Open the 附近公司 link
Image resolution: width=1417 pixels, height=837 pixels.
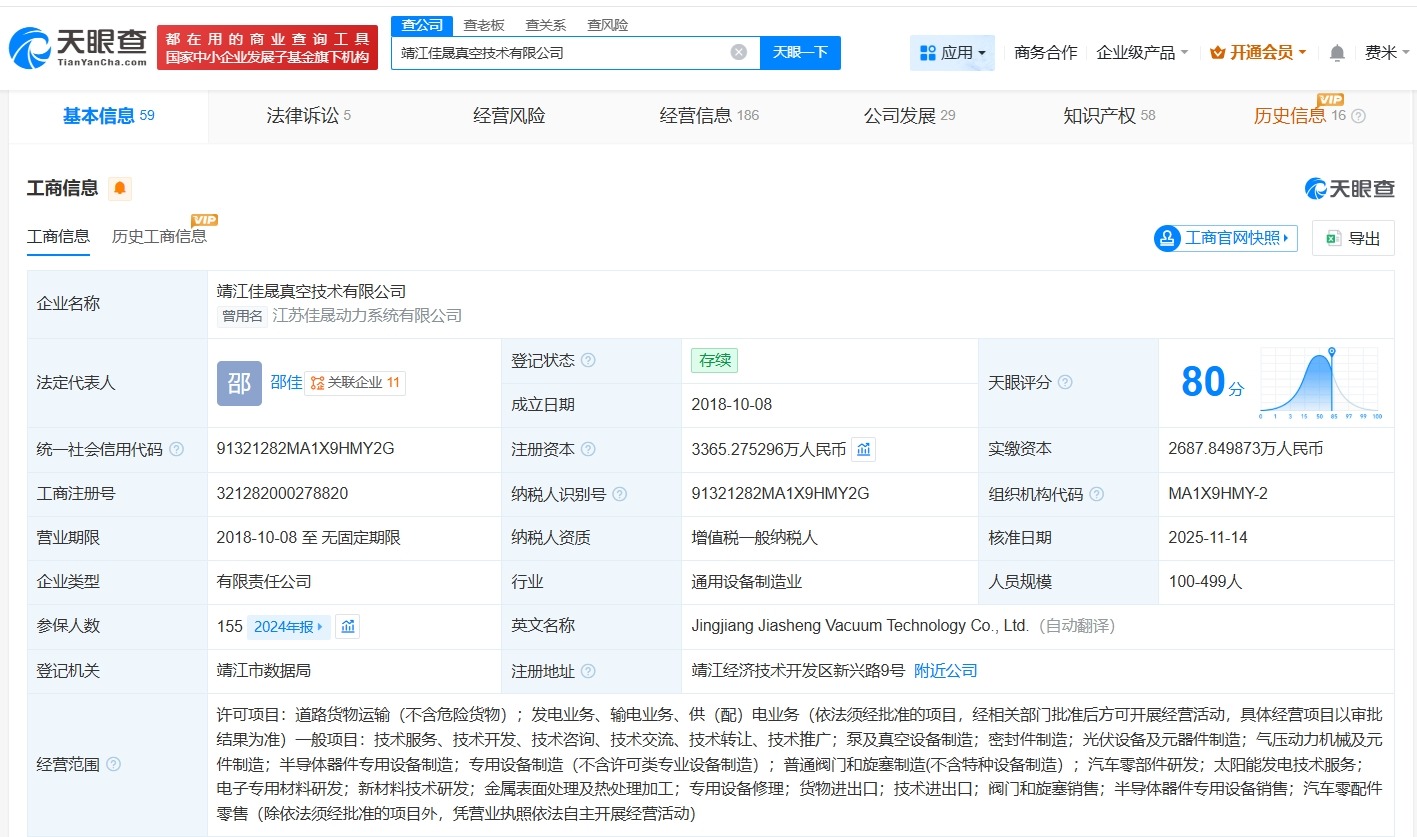pos(944,670)
